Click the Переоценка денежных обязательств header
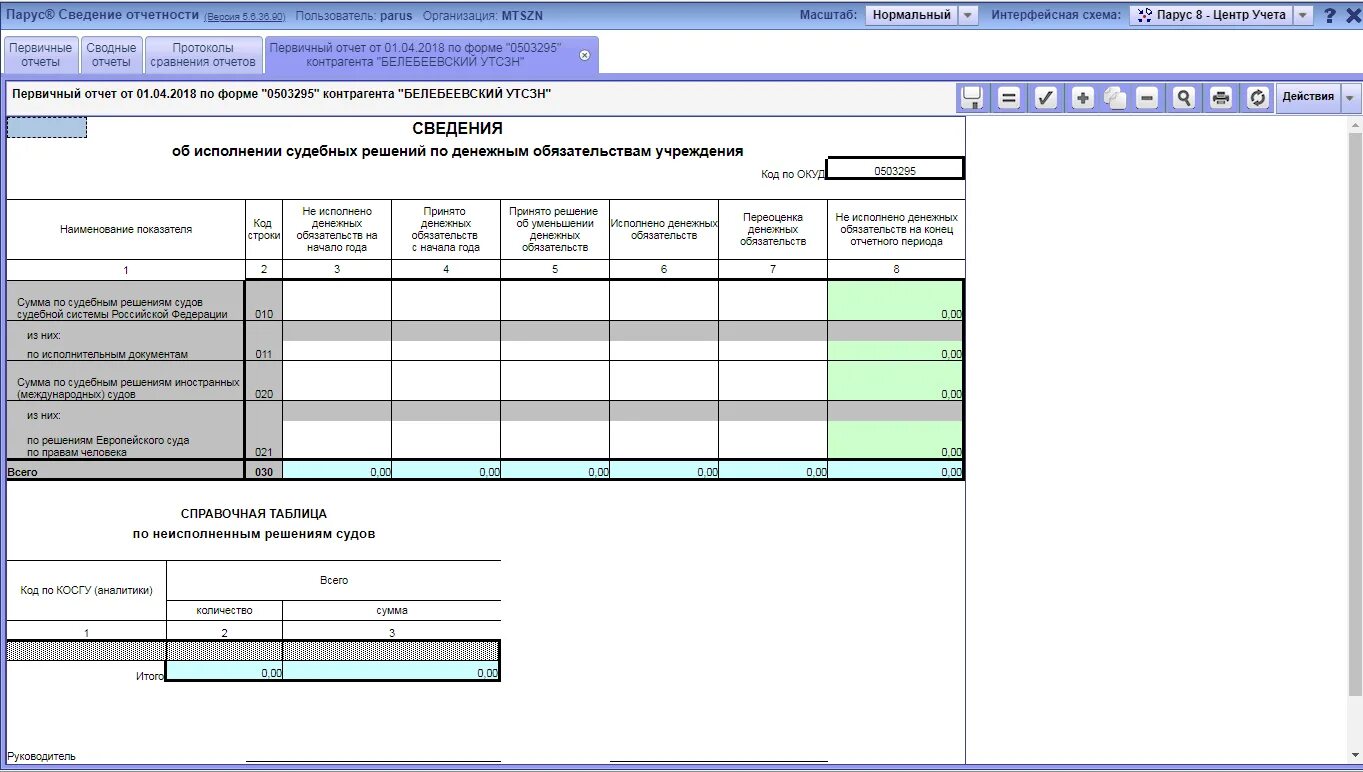 click(x=773, y=230)
